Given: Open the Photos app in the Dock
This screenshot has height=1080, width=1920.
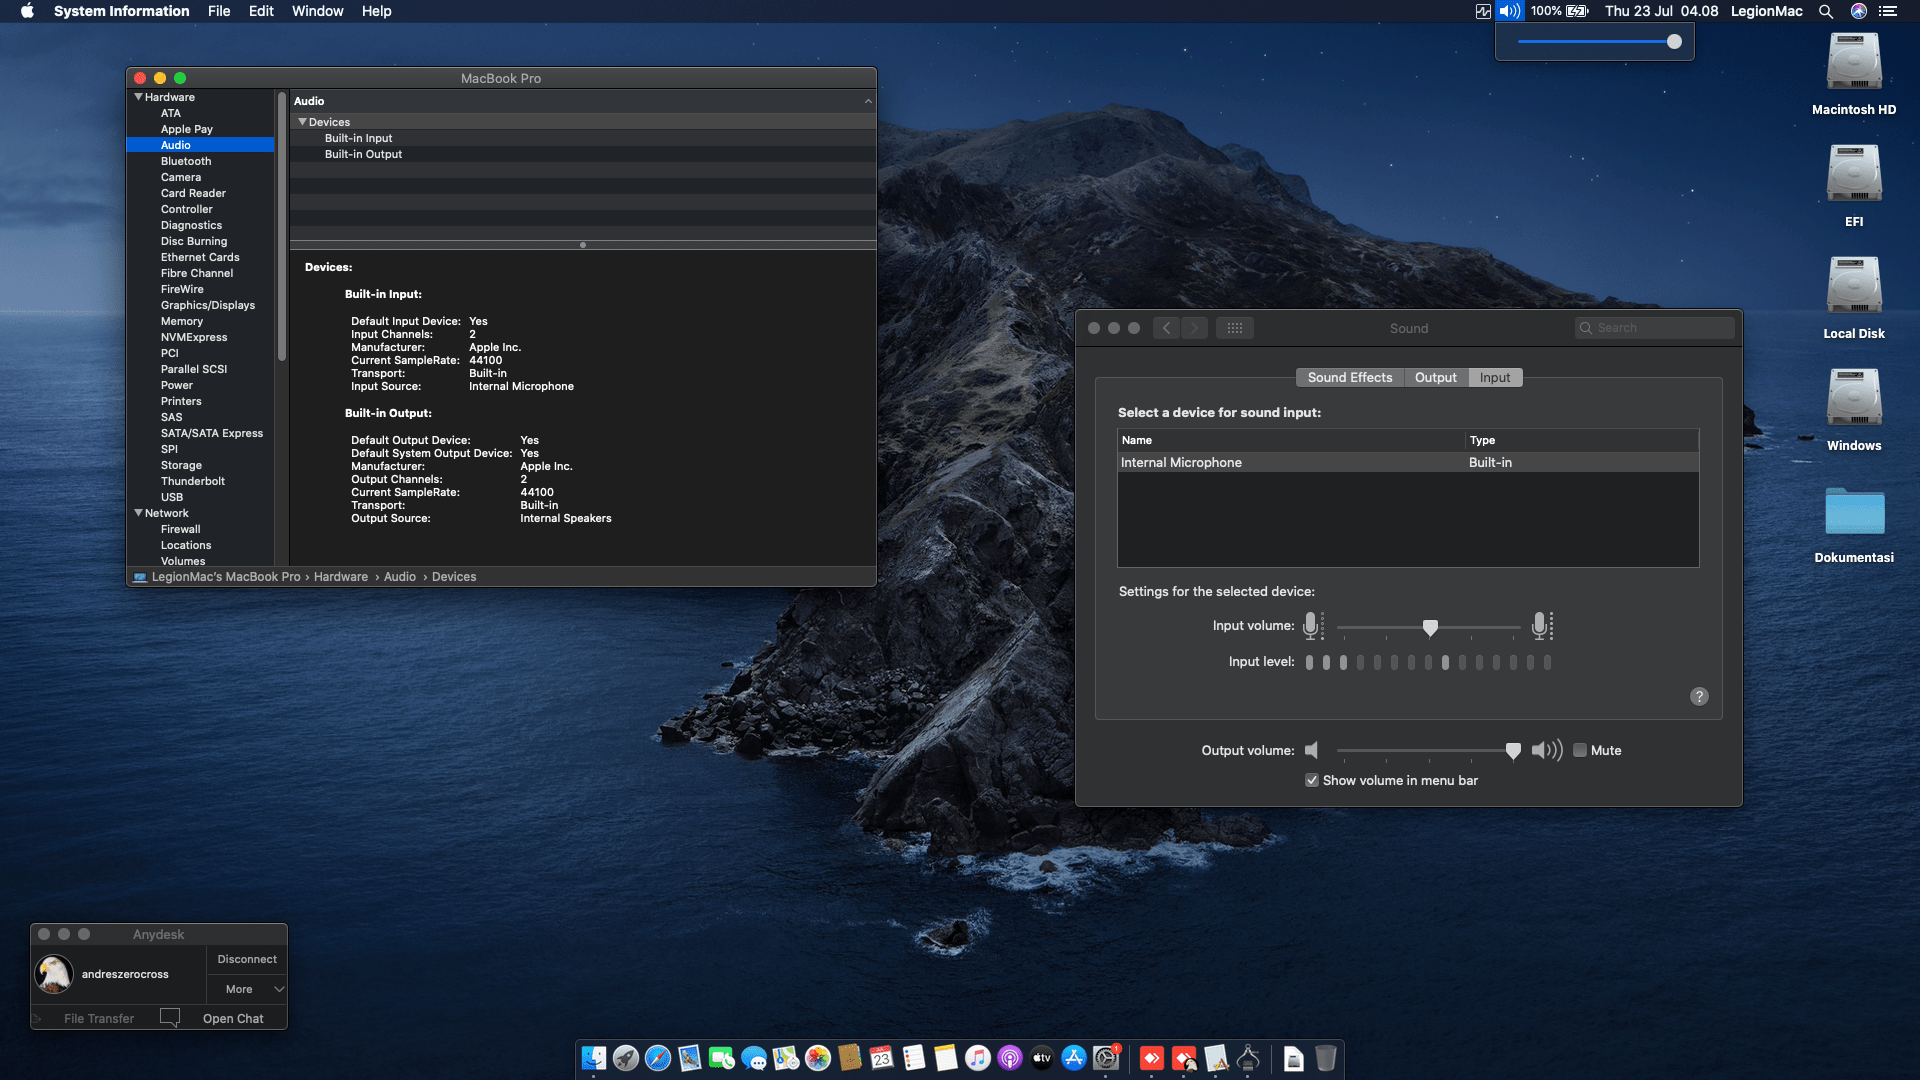Looking at the screenshot, I should [818, 1058].
